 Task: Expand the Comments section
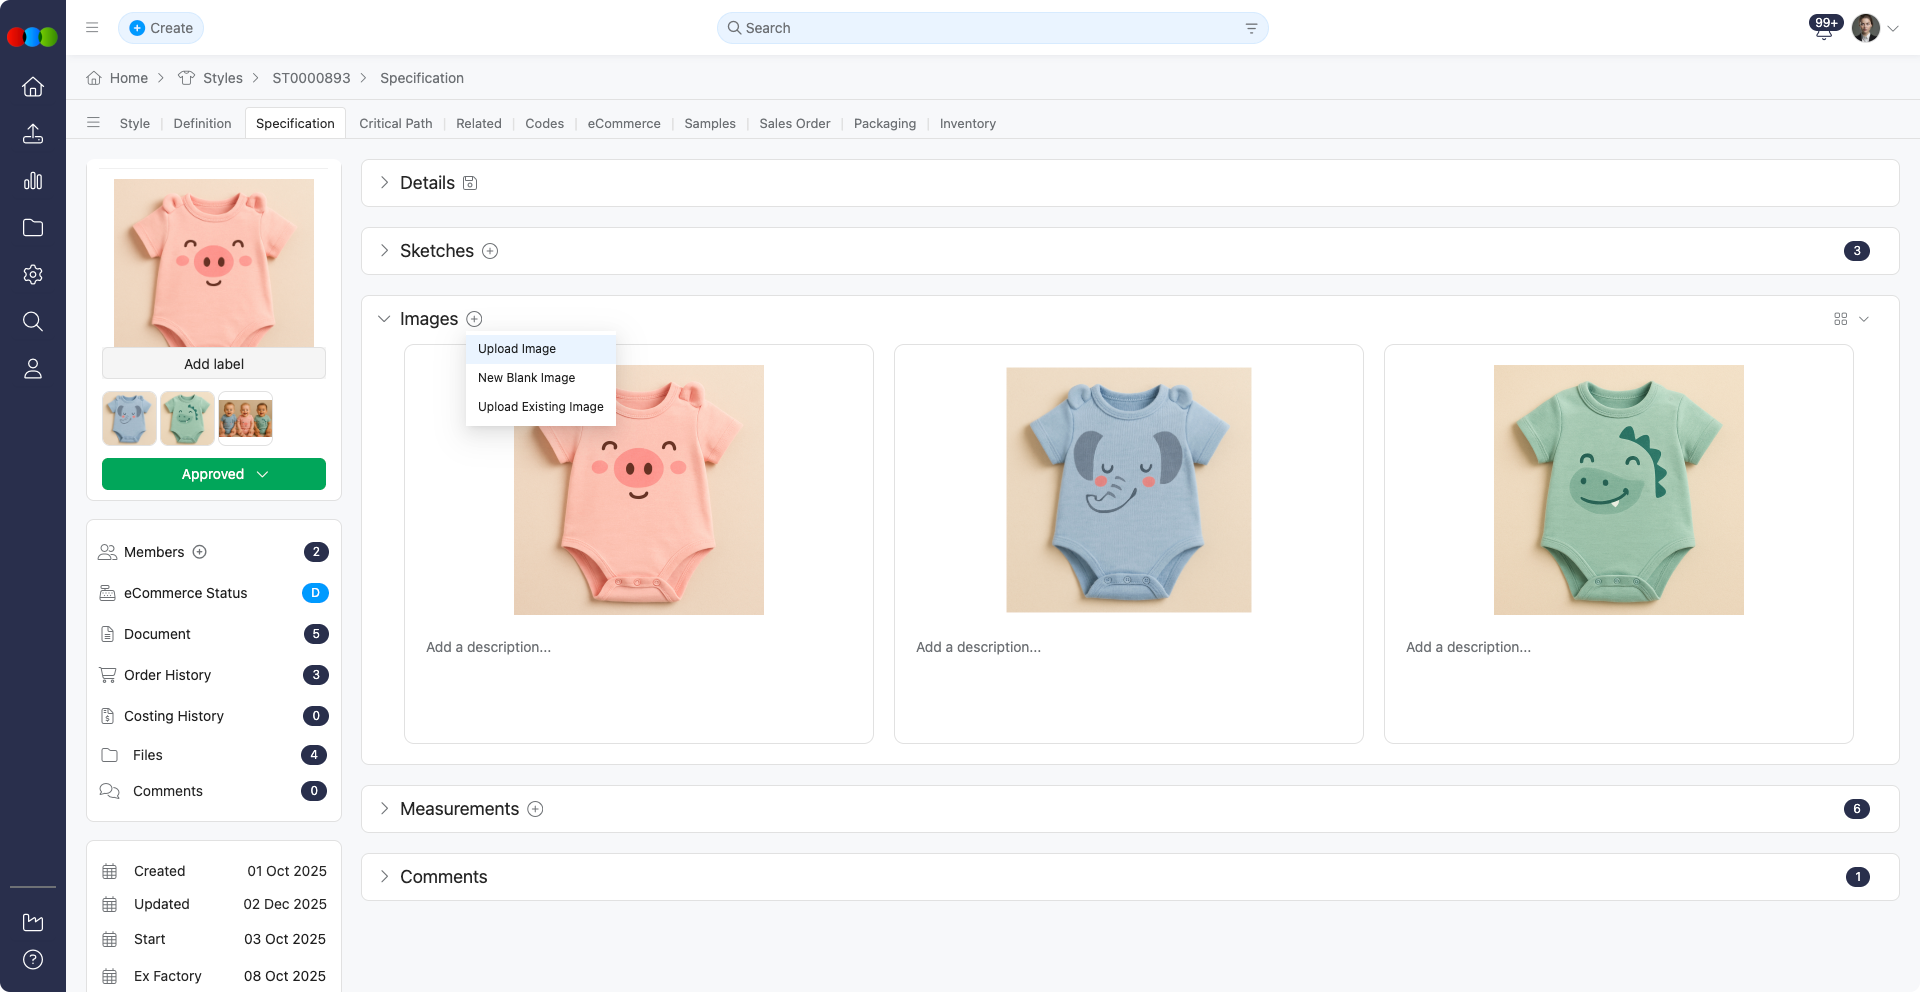[x=384, y=877]
